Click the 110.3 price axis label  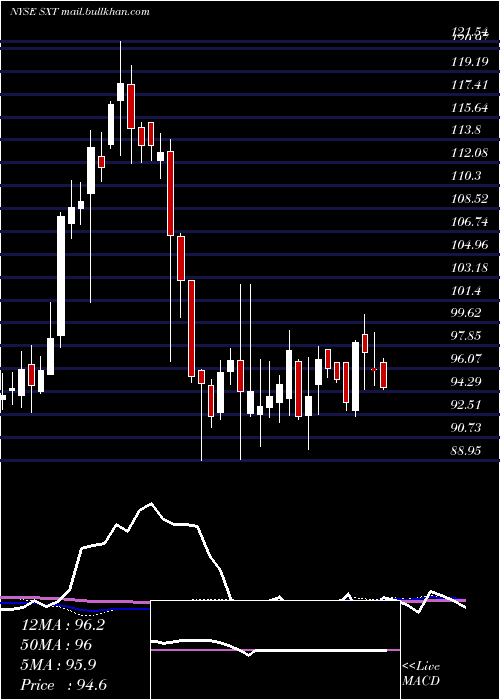pyautogui.click(x=466, y=176)
